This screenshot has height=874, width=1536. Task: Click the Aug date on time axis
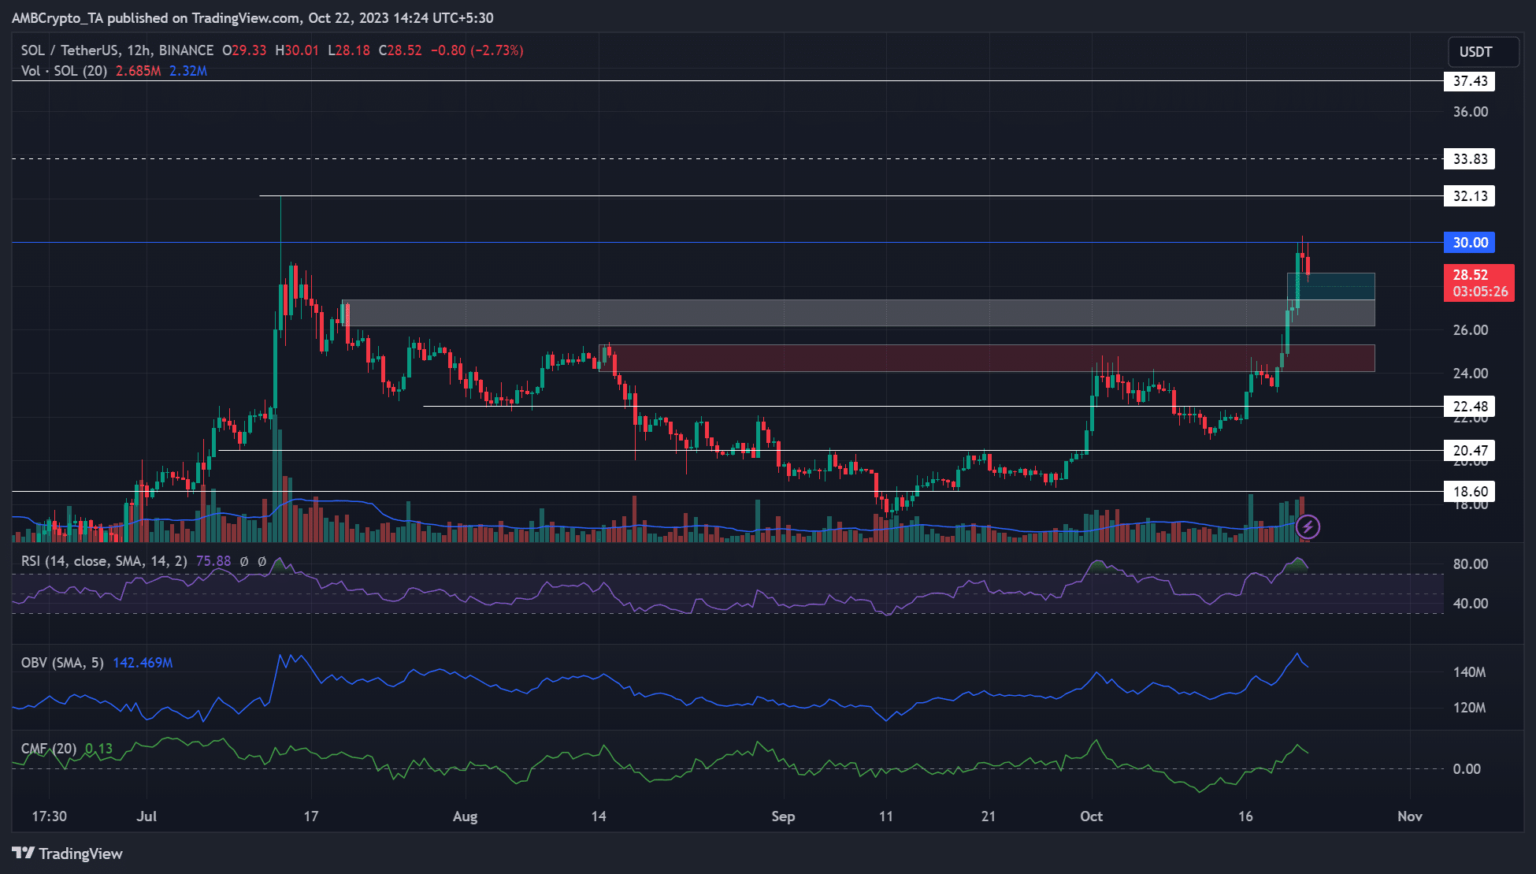[x=465, y=816]
